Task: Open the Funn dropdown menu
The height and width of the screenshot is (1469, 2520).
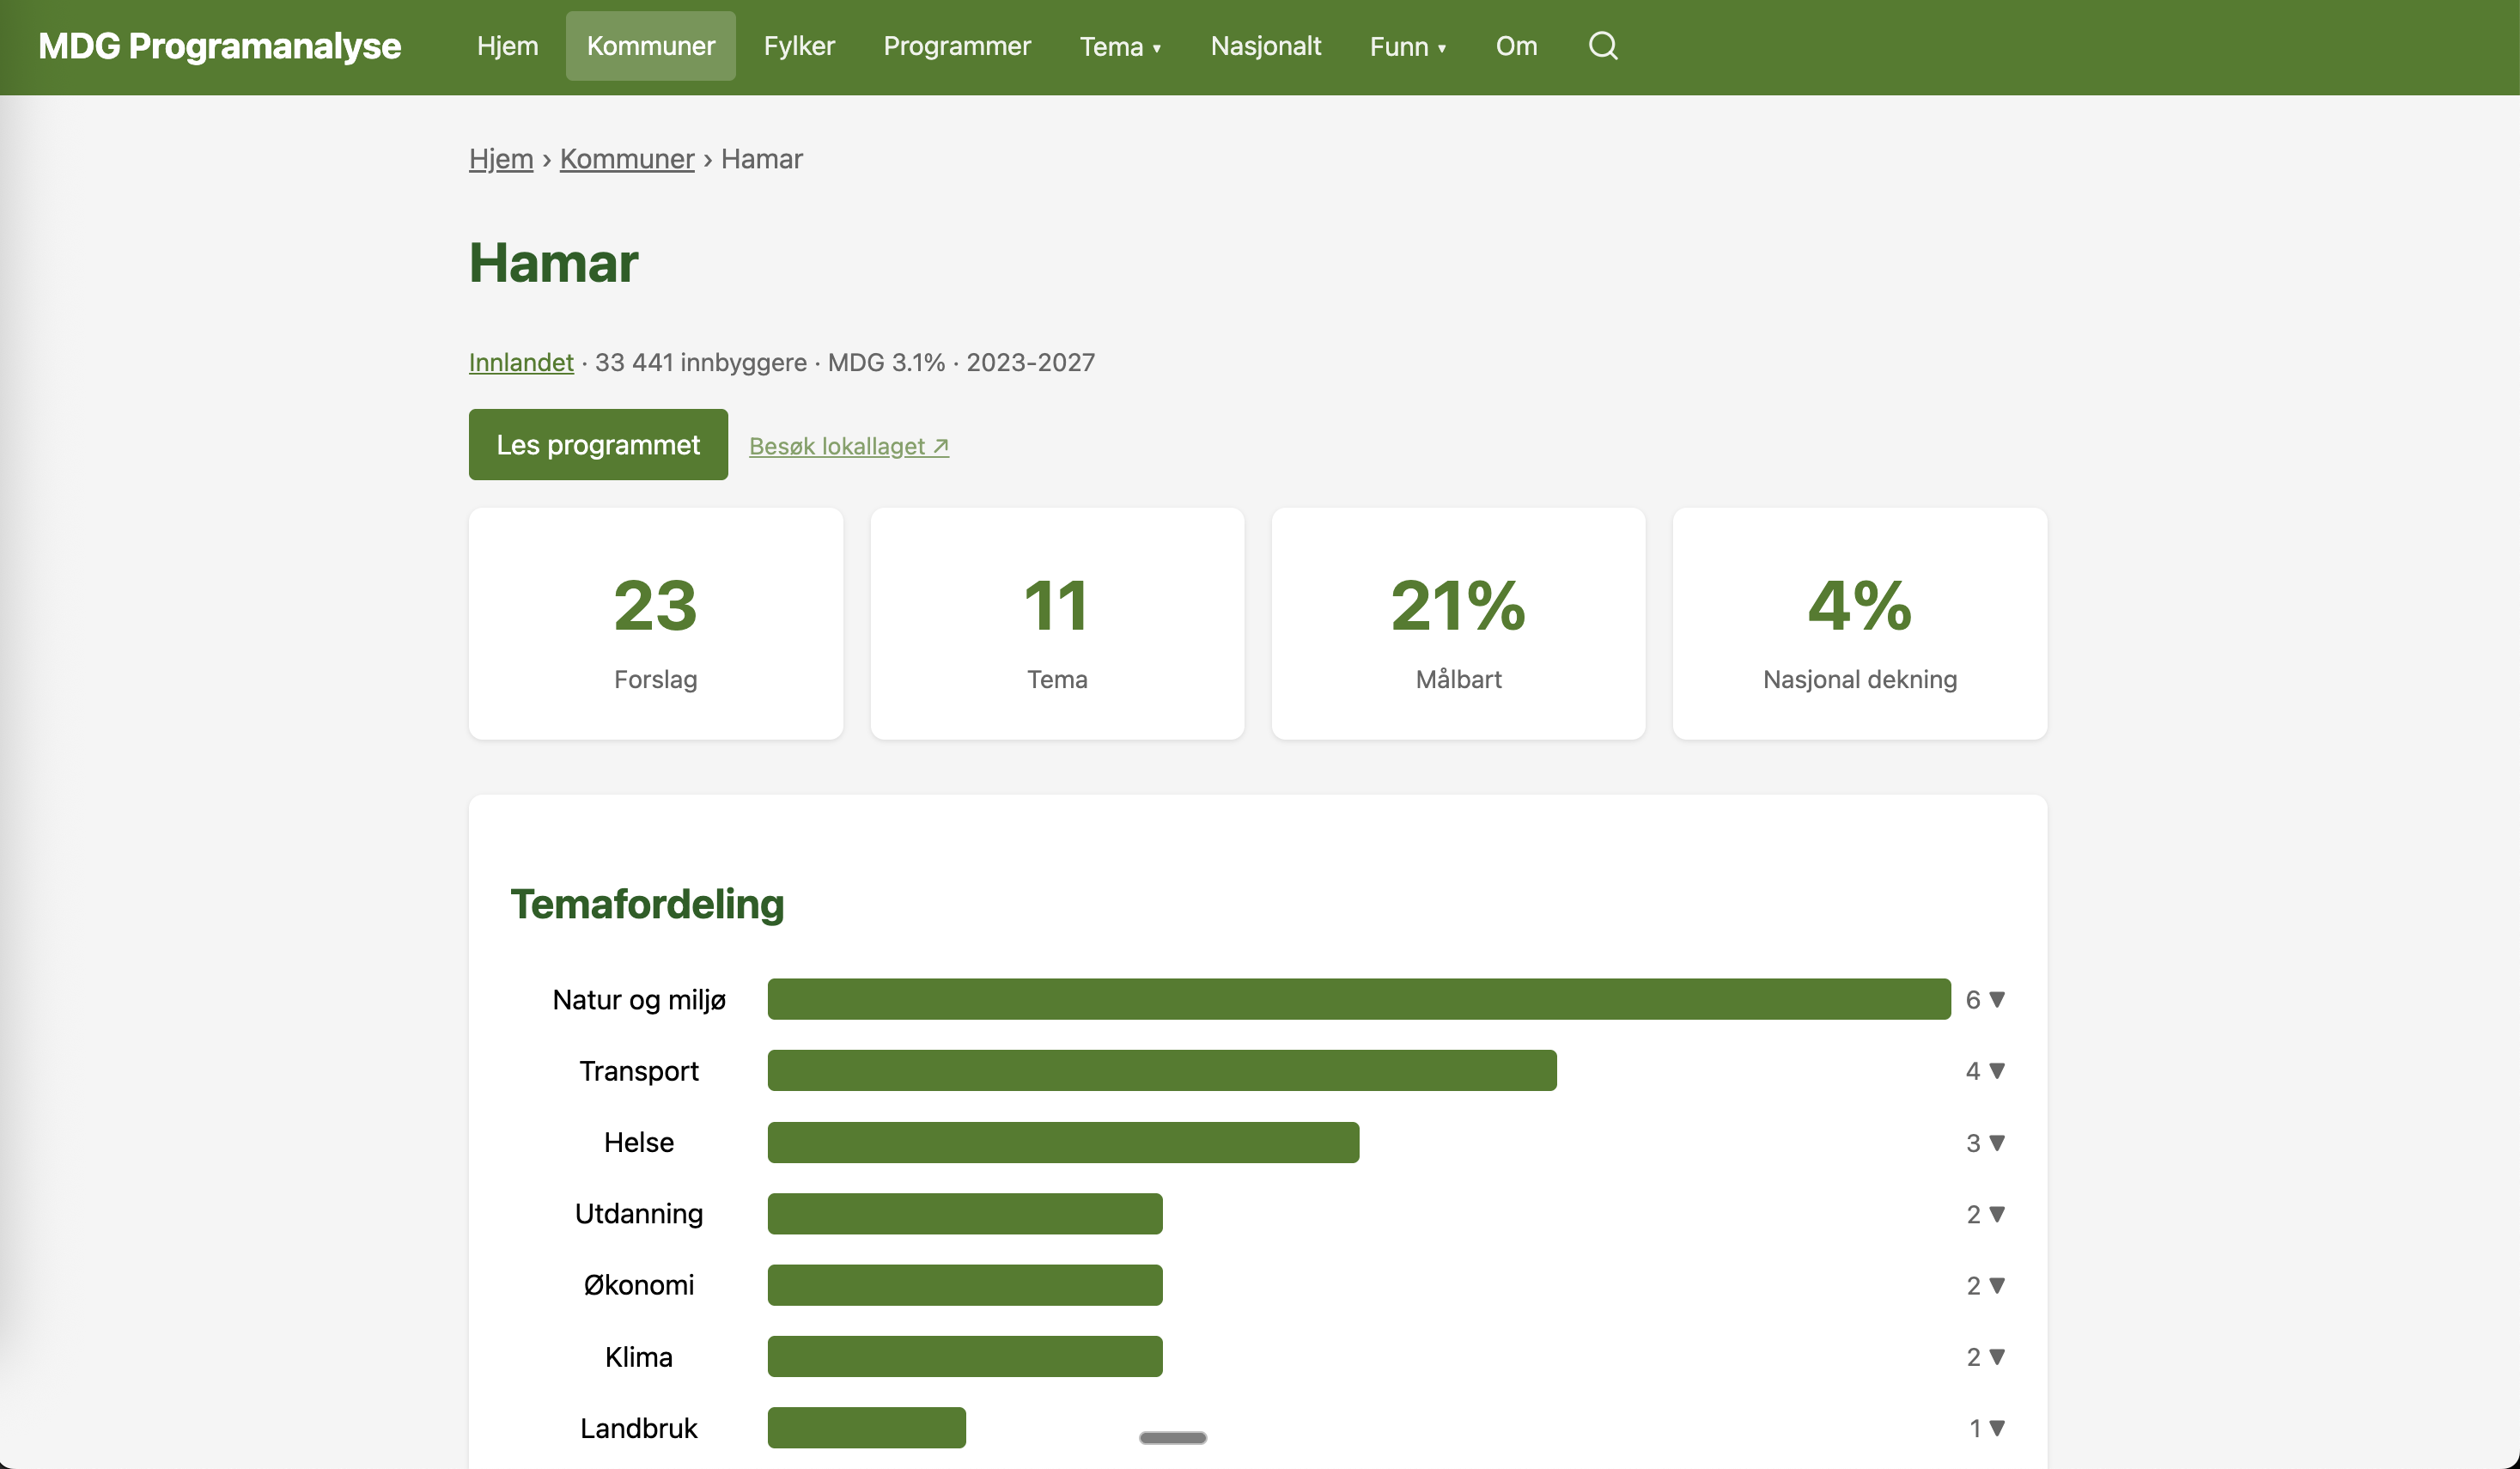Action: (1407, 46)
